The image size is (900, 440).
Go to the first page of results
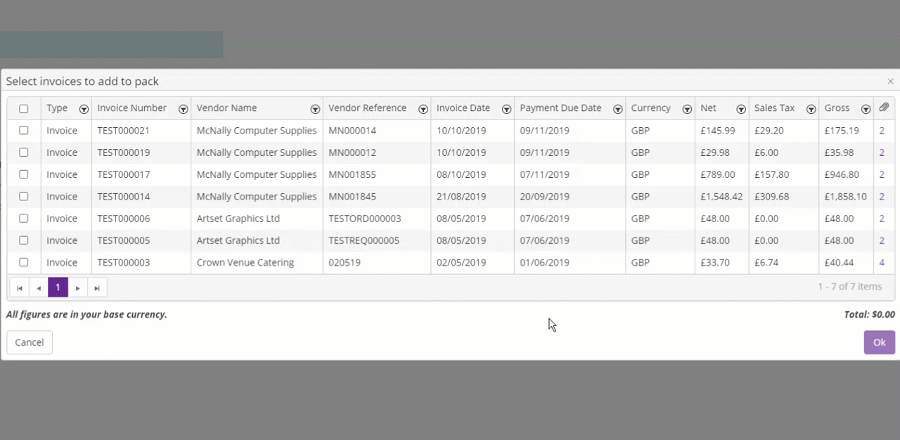pos(20,287)
